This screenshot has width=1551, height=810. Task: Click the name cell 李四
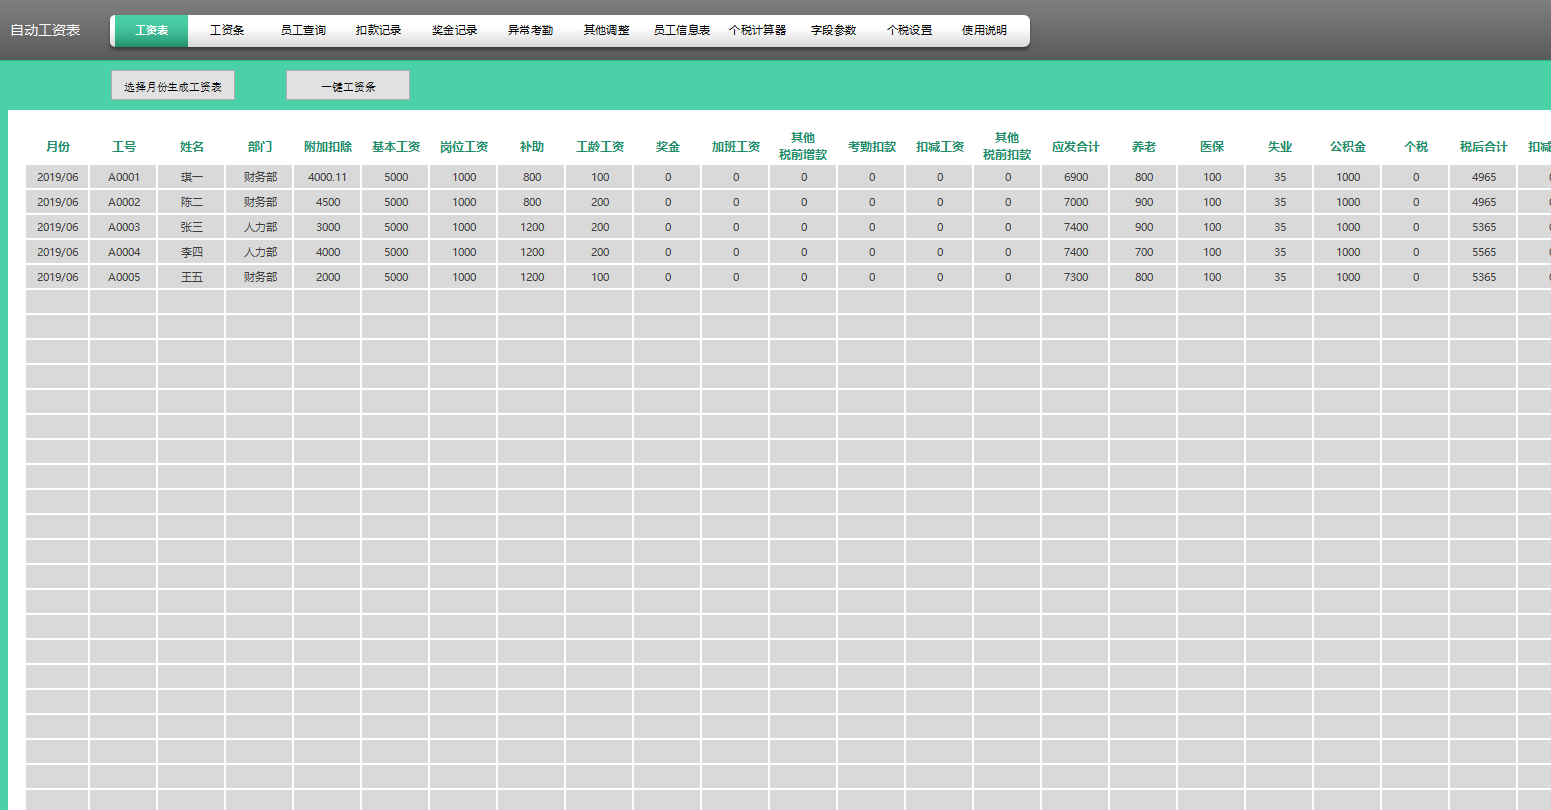pos(192,252)
